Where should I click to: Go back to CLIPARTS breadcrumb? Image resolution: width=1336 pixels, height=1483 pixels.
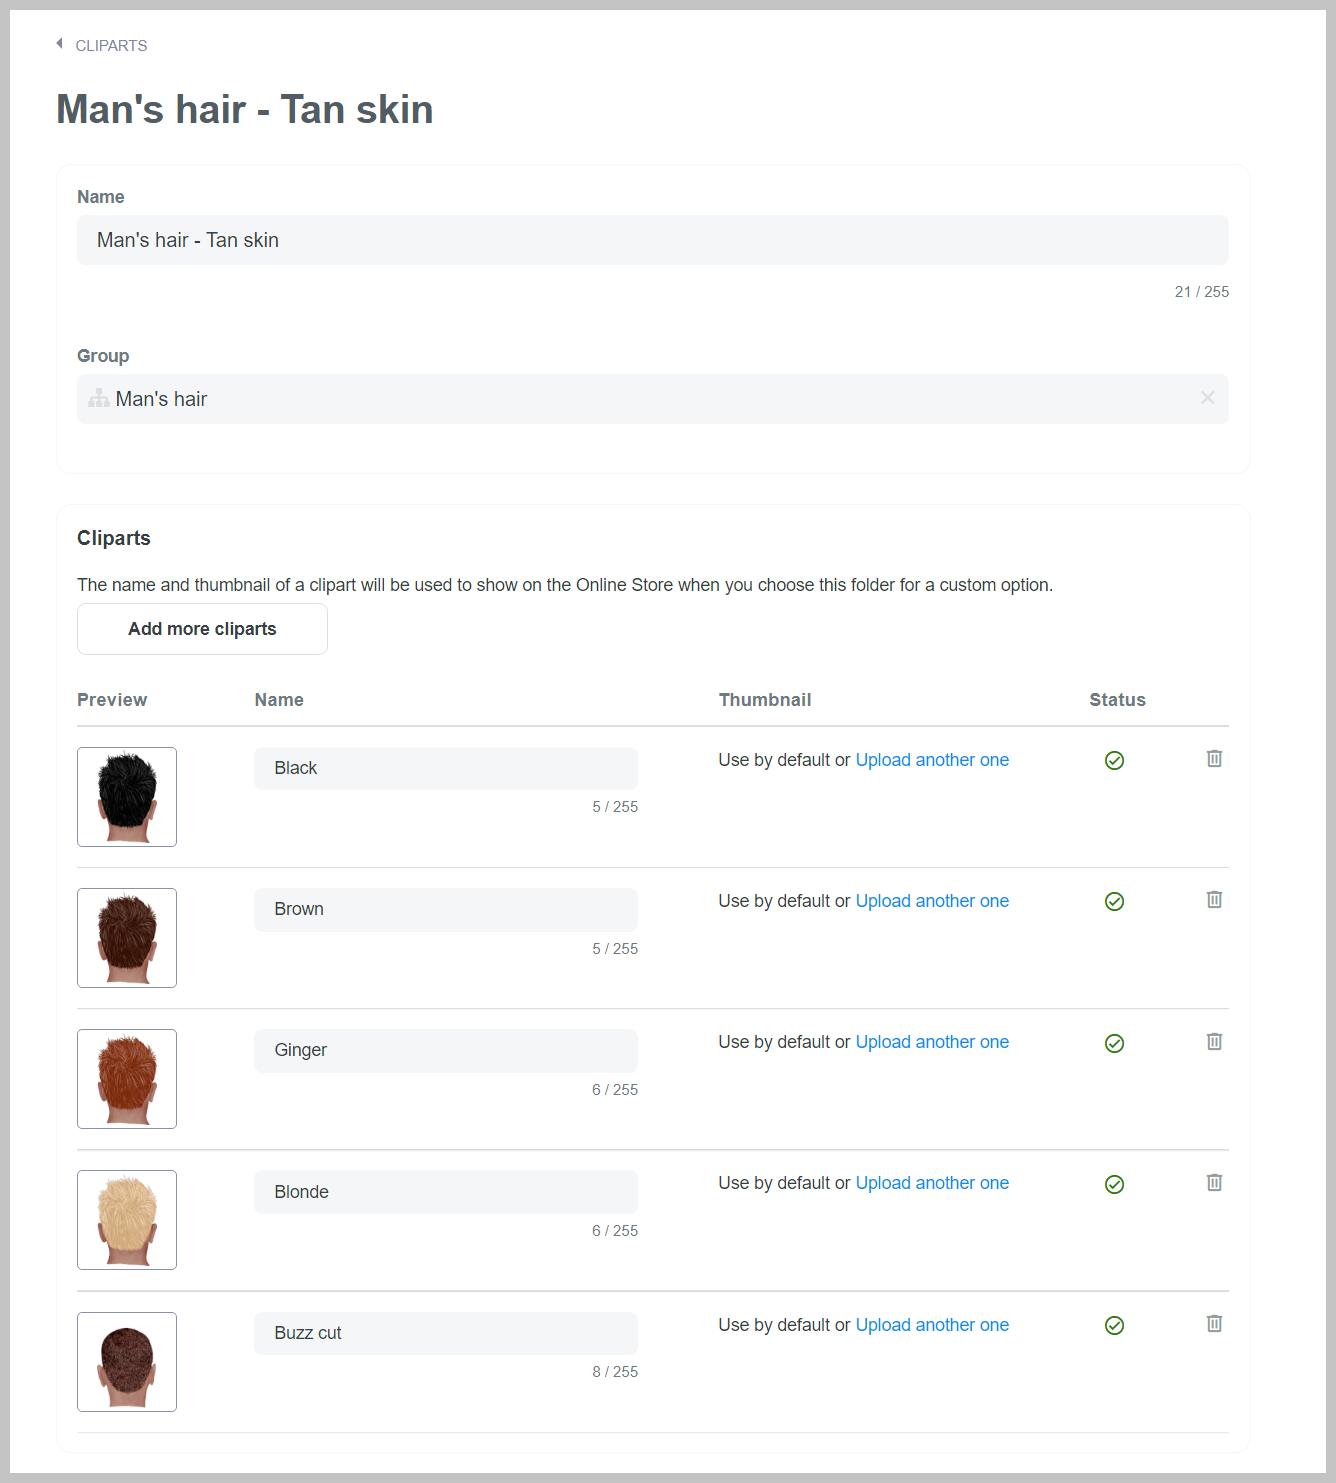click(111, 46)
